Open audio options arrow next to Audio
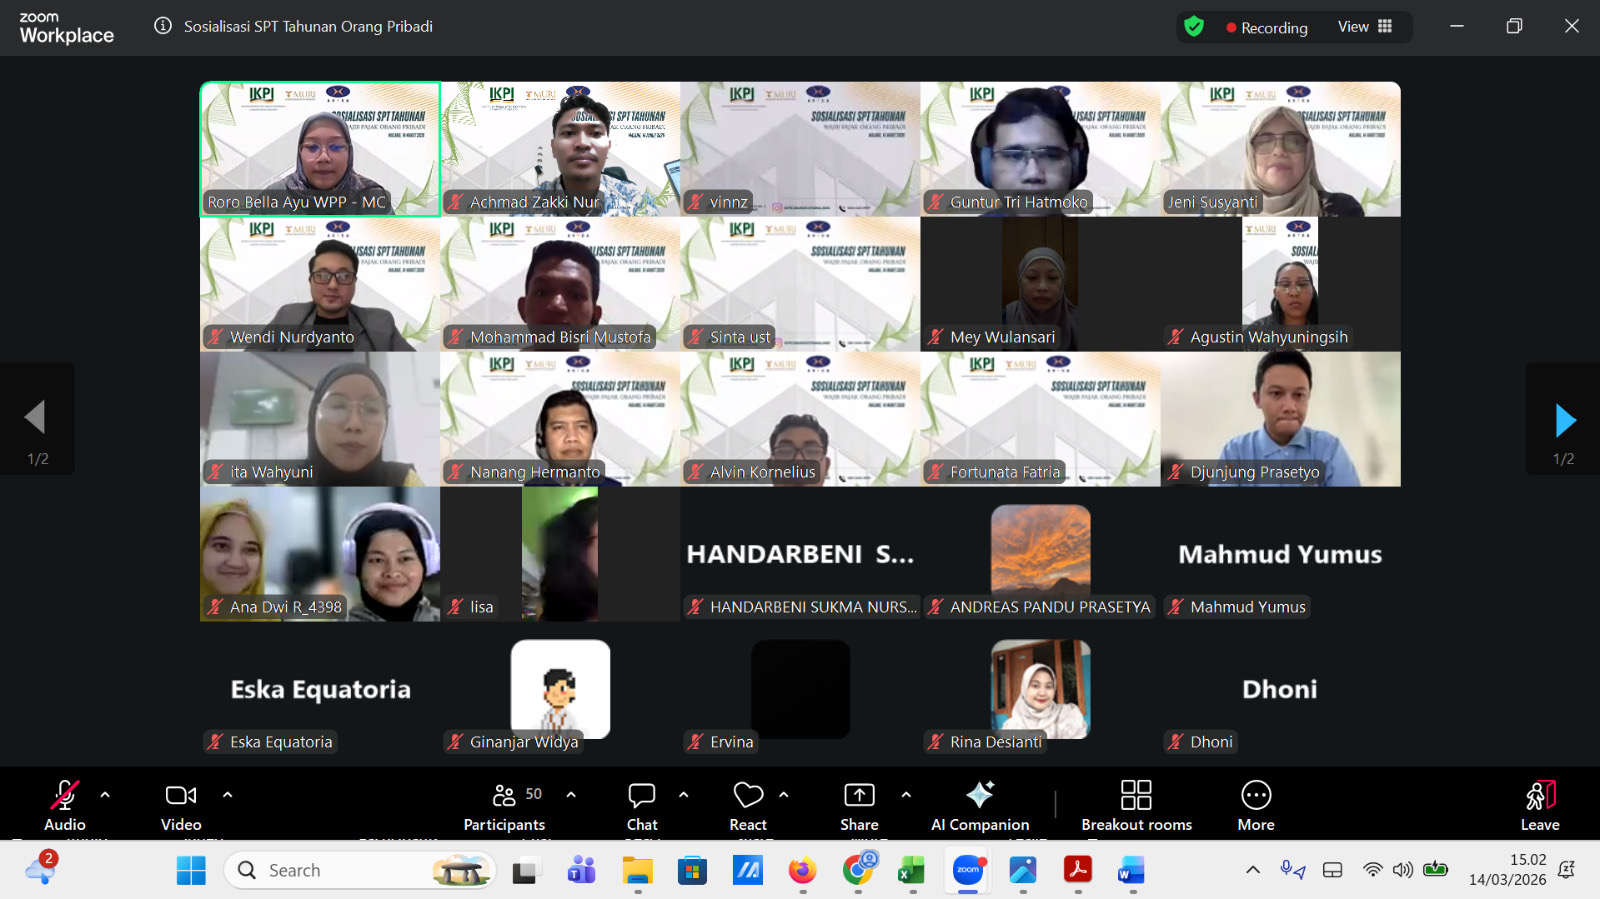Viewport: 1600px width, 899px height. coord(105,795)
